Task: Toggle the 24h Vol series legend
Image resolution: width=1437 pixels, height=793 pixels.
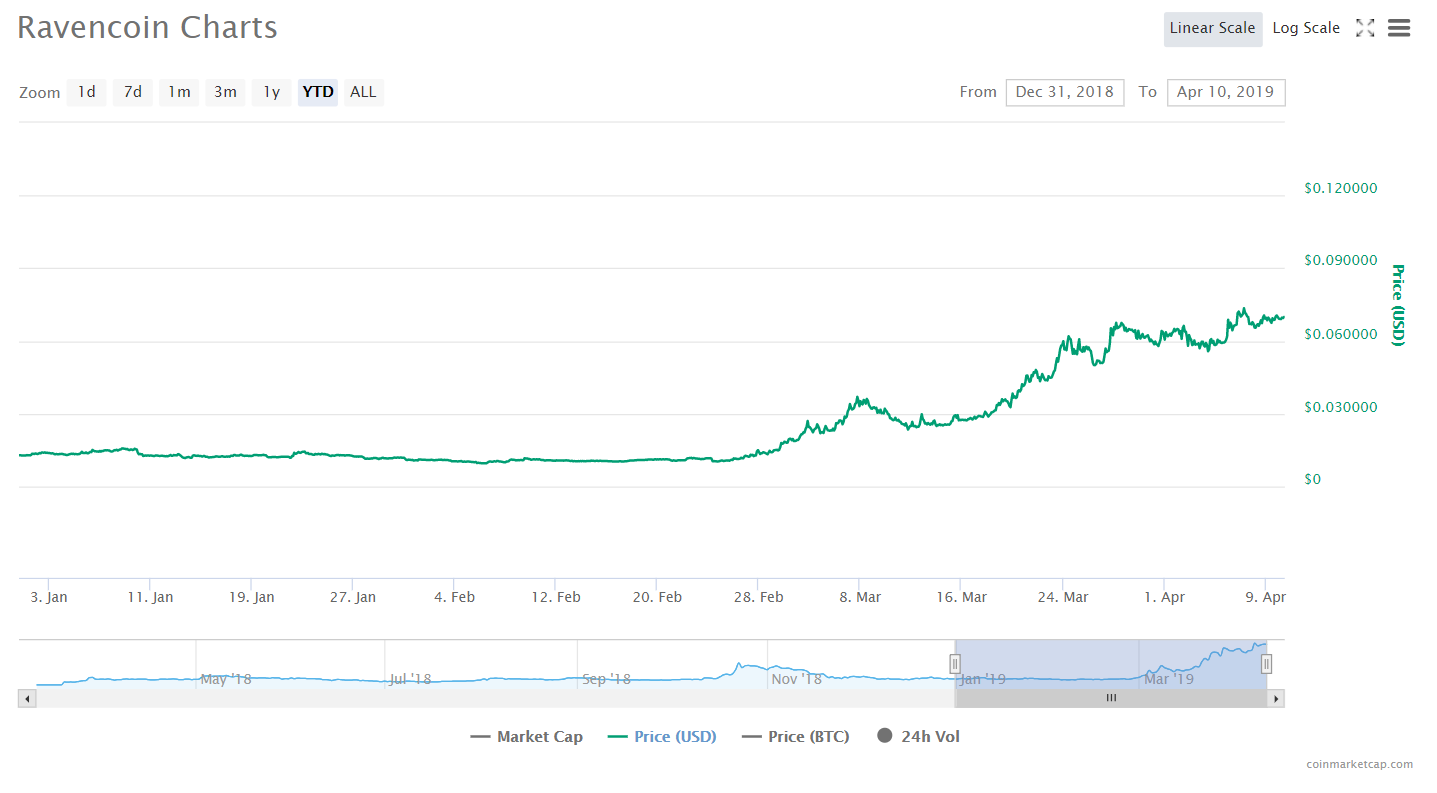Action: coord(918,737)
